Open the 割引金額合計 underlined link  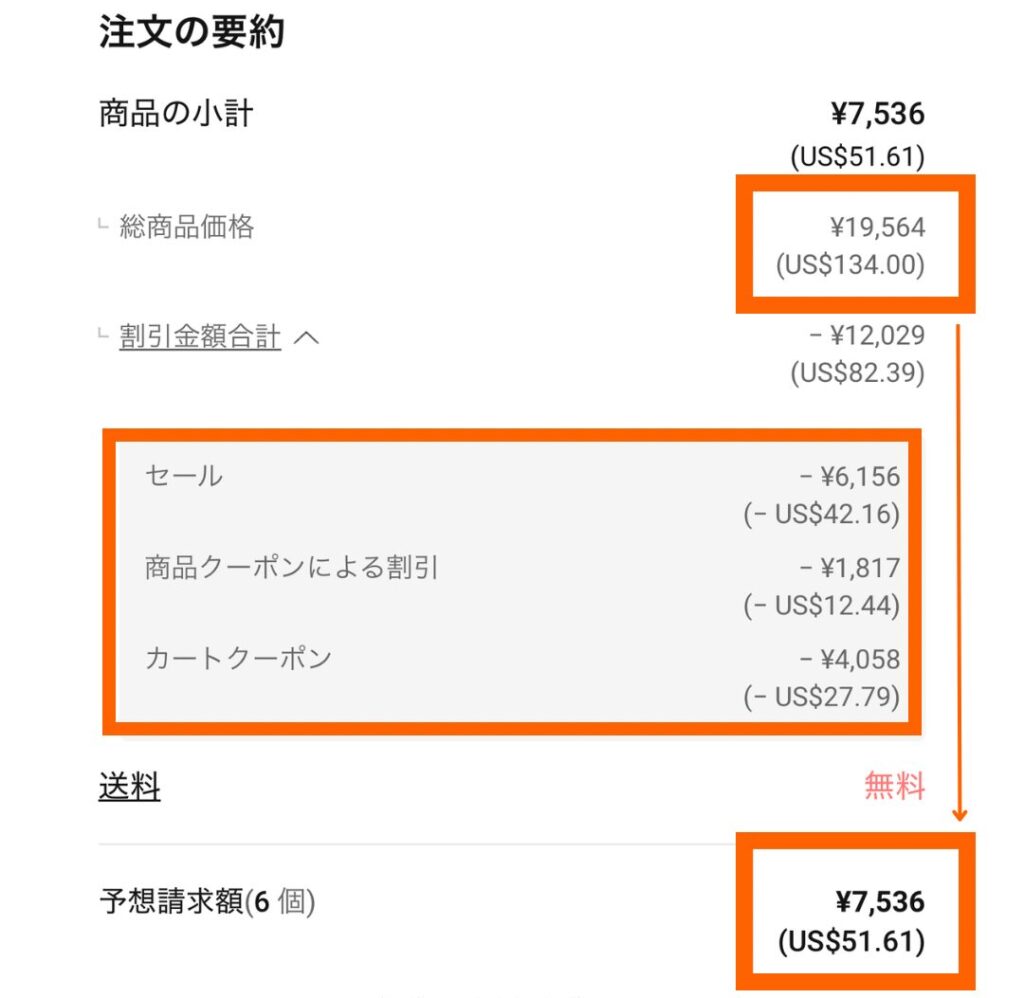coord(200,337)
